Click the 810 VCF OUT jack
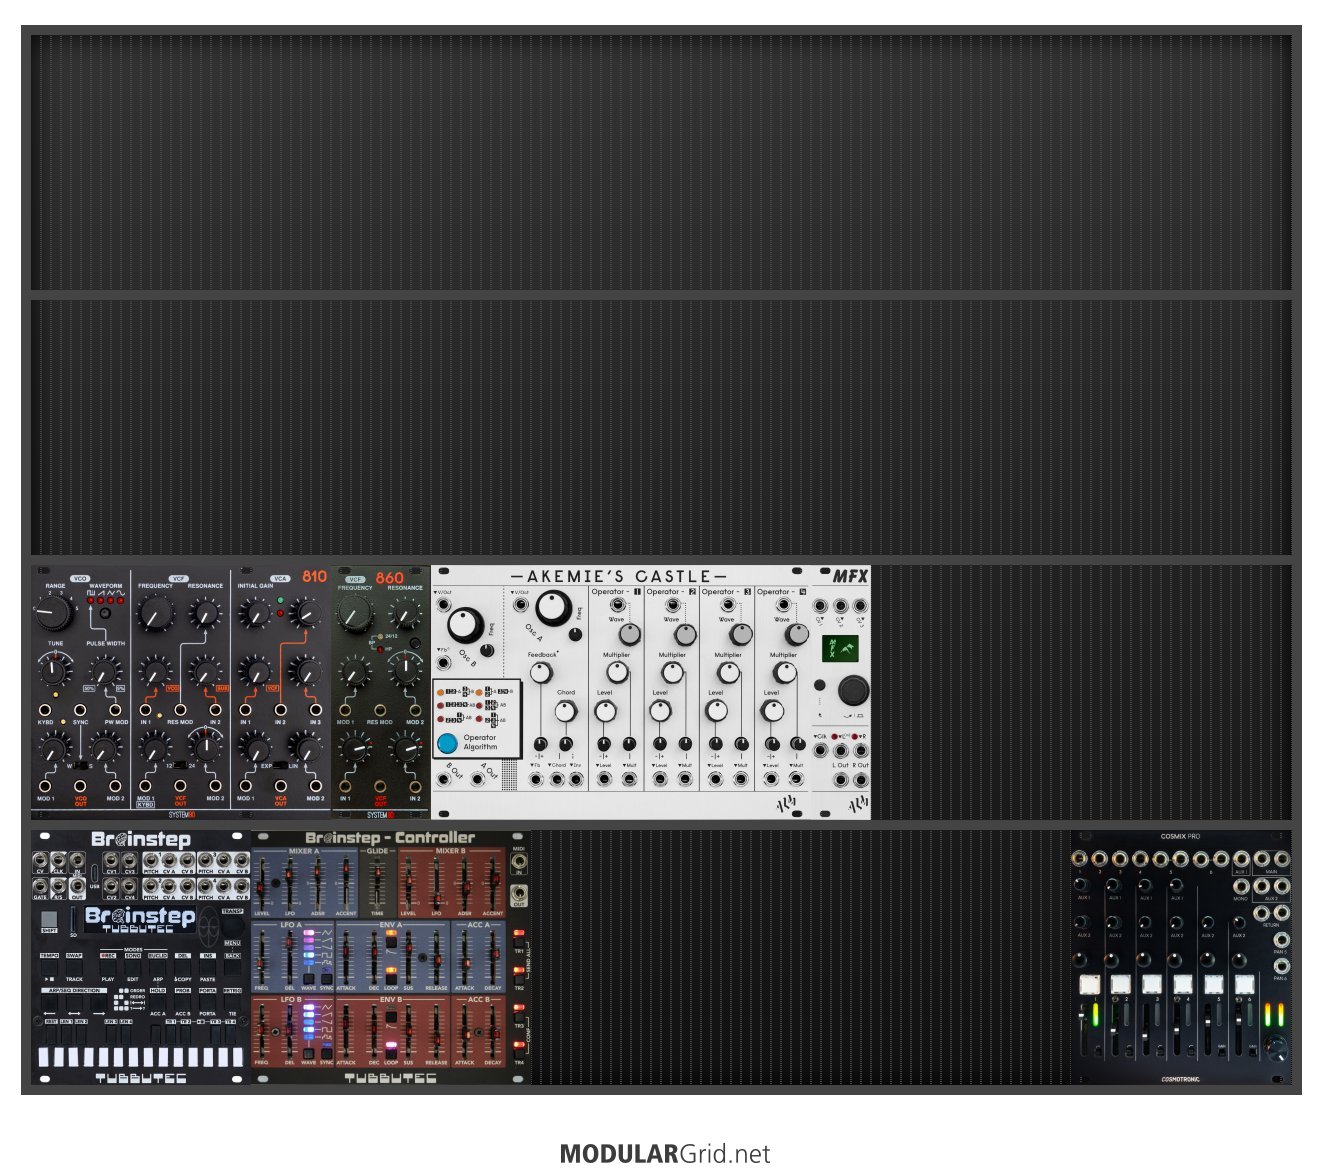Viewport: 1332px width, 1175px height. 181,787
